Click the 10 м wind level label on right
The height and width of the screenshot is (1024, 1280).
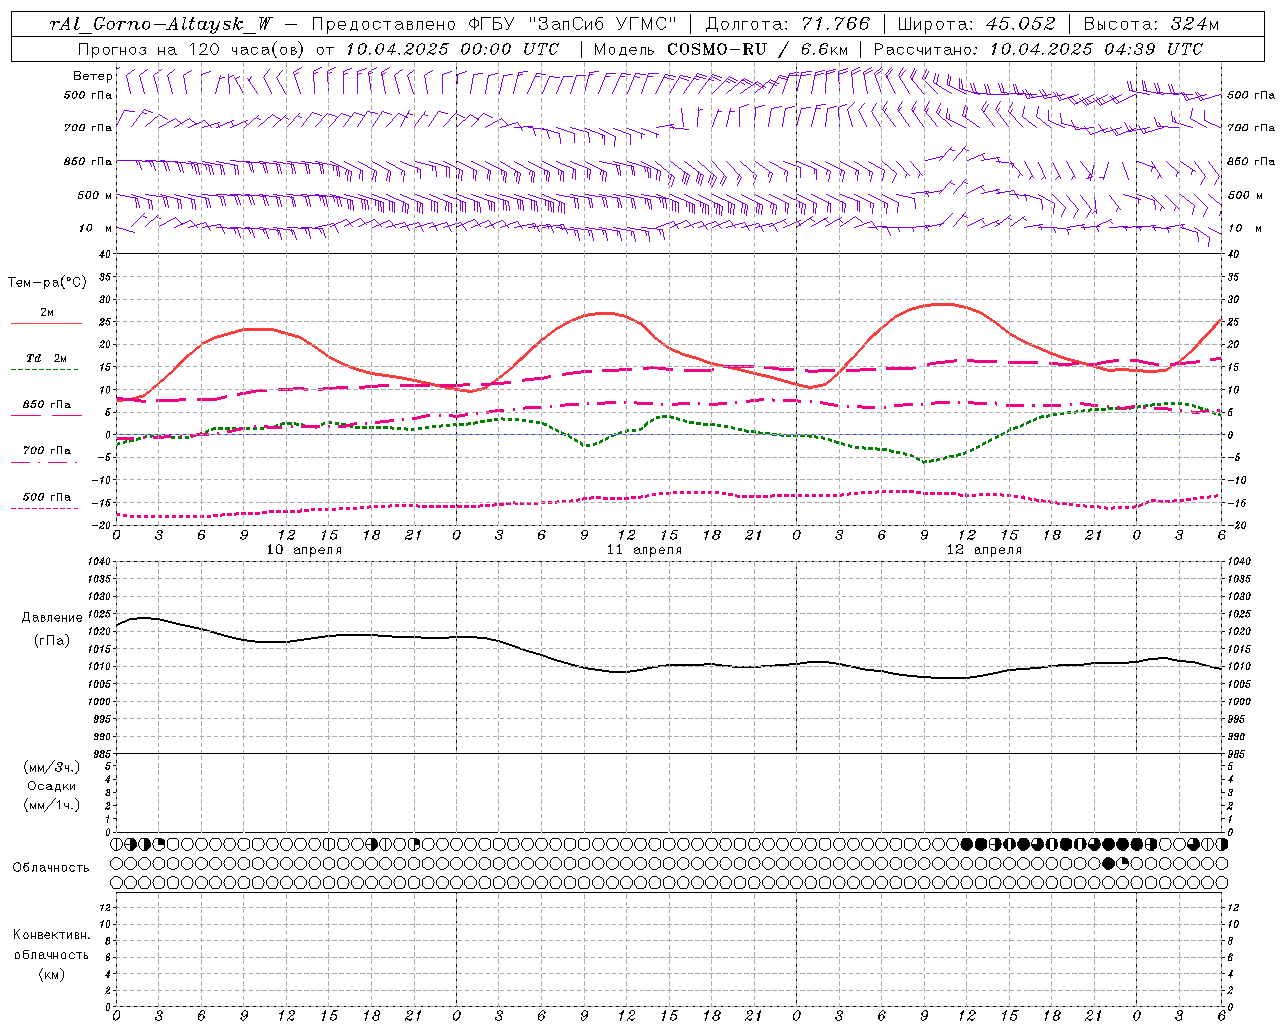(1244, 228)
